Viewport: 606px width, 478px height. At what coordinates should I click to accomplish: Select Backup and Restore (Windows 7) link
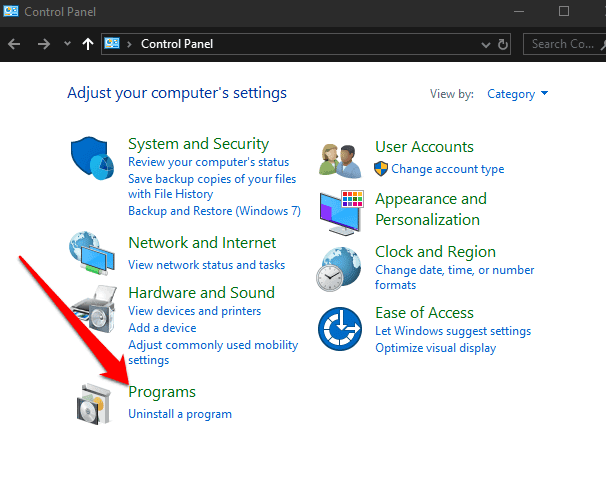tap(214, 212)
